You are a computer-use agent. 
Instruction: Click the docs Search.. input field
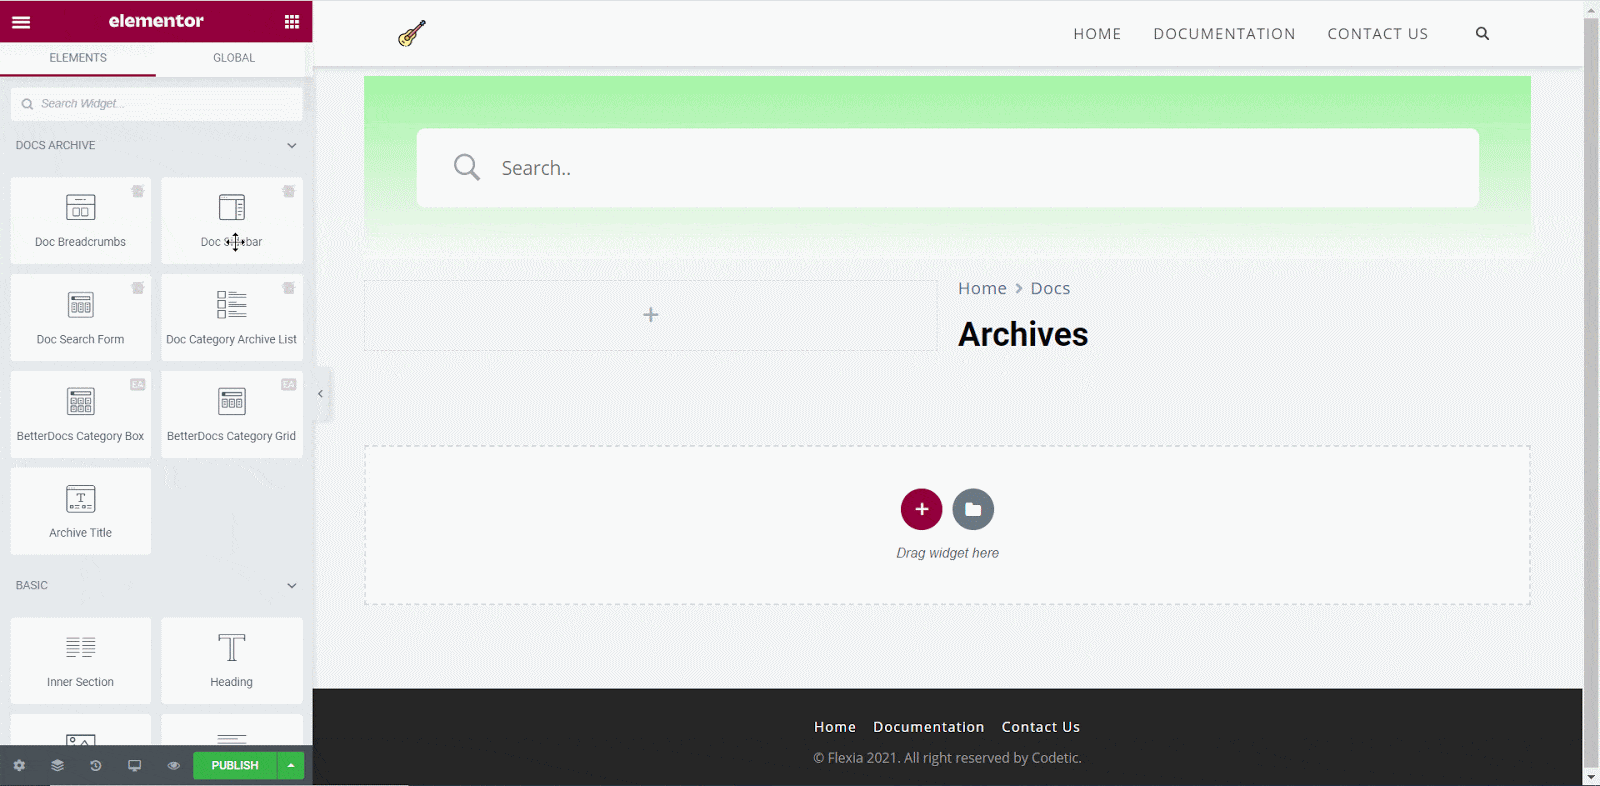pyautogui.click(x=947, y=168)
